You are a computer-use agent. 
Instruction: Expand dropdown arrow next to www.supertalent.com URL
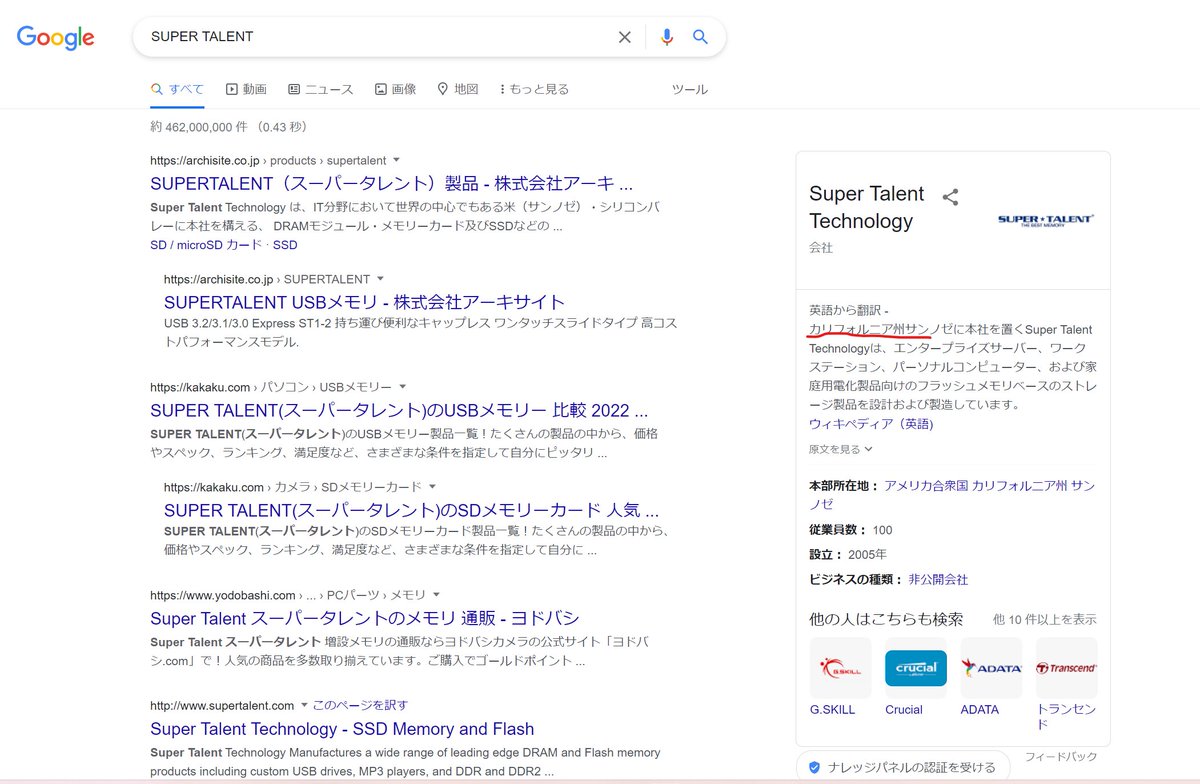click(x=304, y=705)
